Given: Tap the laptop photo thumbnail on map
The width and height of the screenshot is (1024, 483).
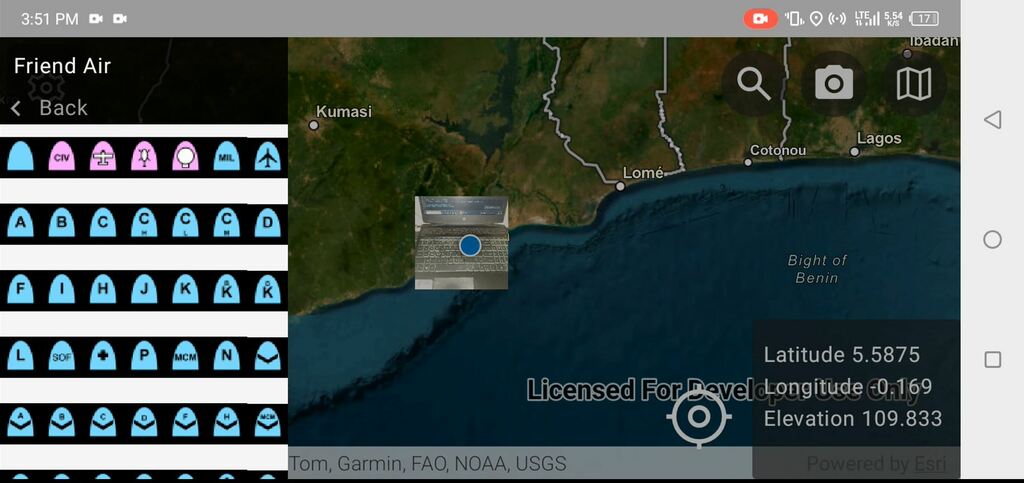Looking at the screenshot, I should pos(461,243).
